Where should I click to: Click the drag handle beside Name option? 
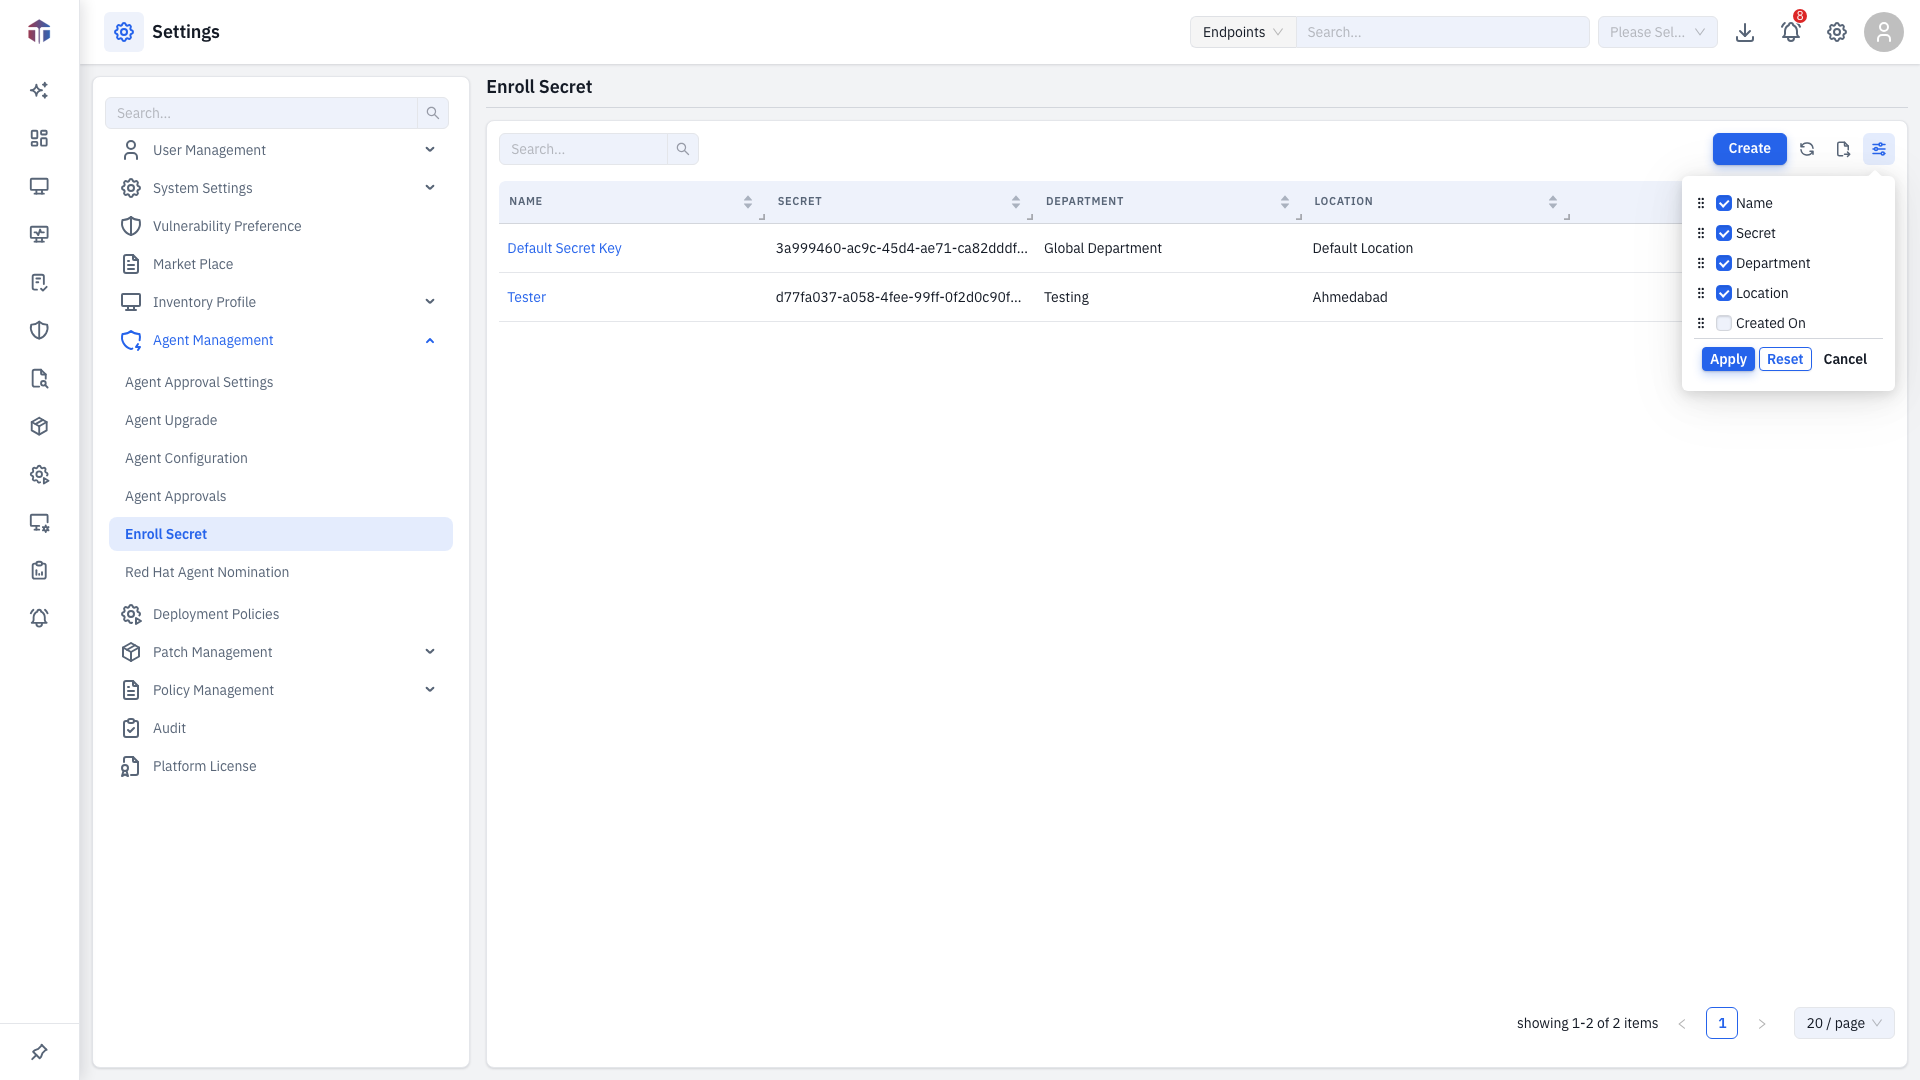coord(1701,203)
